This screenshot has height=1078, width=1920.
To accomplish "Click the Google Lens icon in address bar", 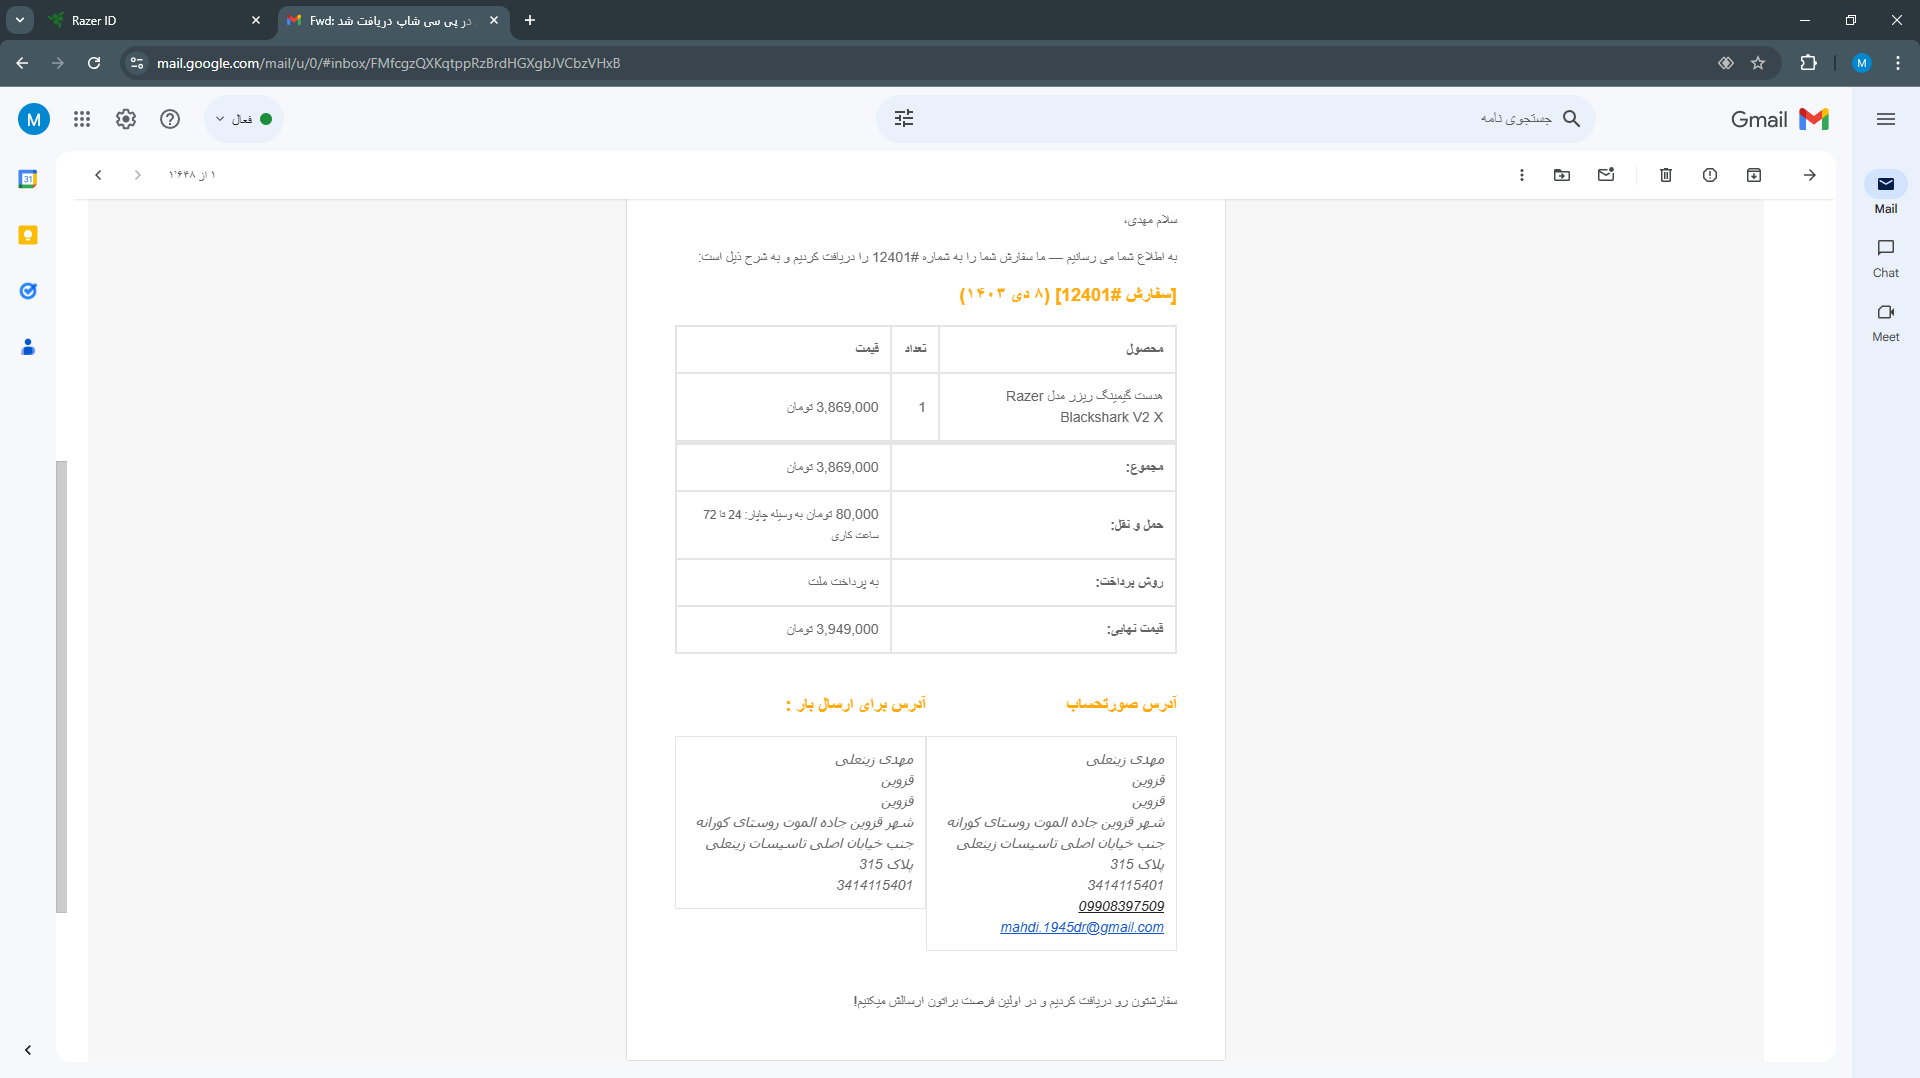I will [1726, 63].
